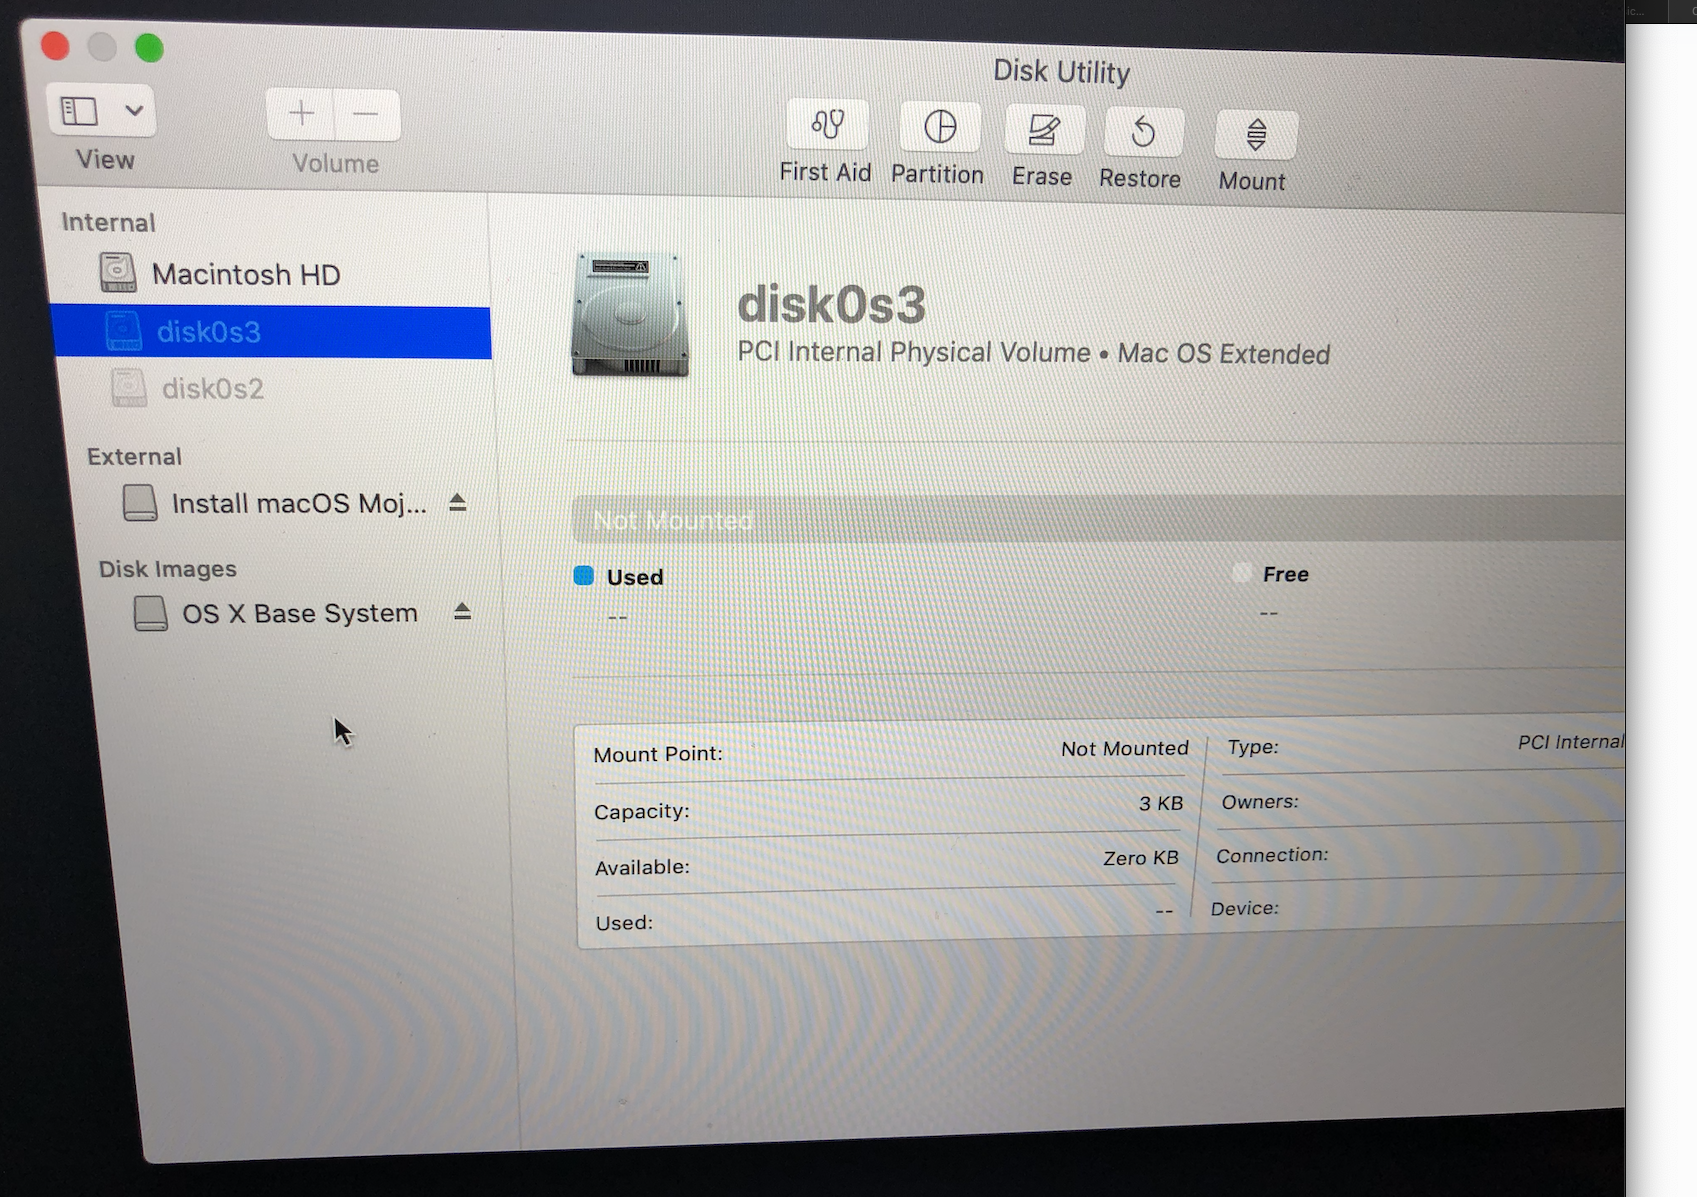Click the 'Owners:' label

click(x=1260, y=801)
